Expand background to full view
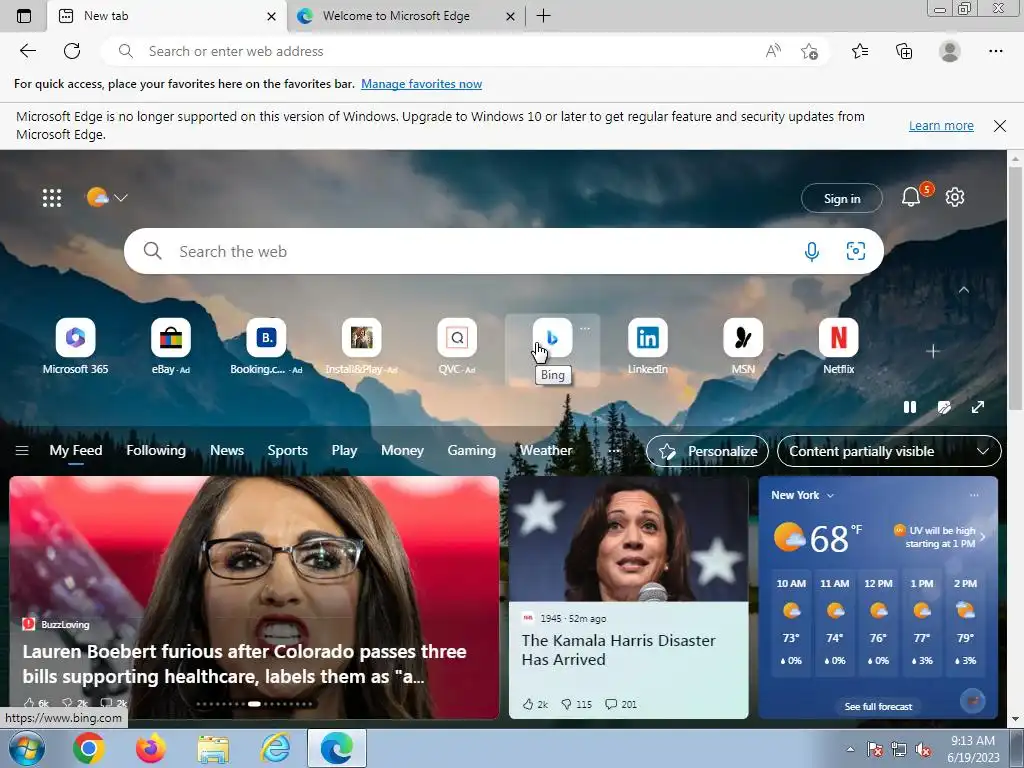 point(978,408)
